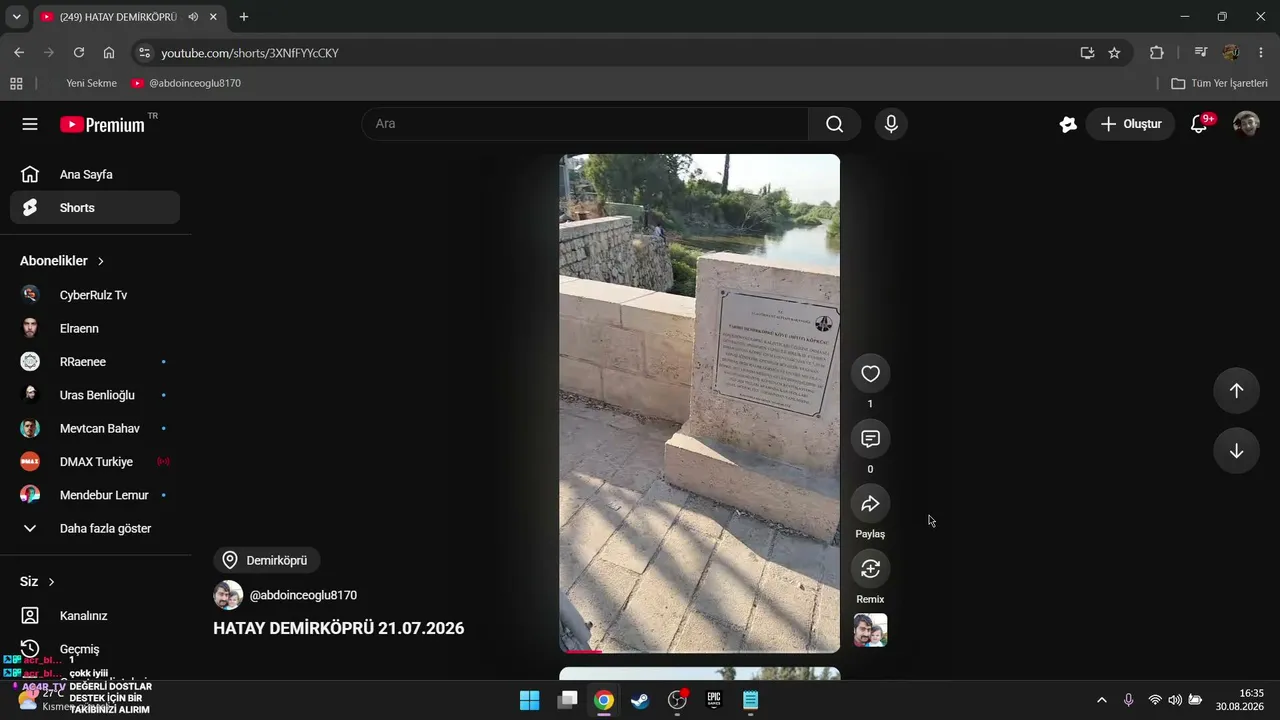The width and height of the screenshot is (1280, 720).
Task: Open Epic Games Launcher from taskbar
Action: pyautogui.click(x=714, y=700)
